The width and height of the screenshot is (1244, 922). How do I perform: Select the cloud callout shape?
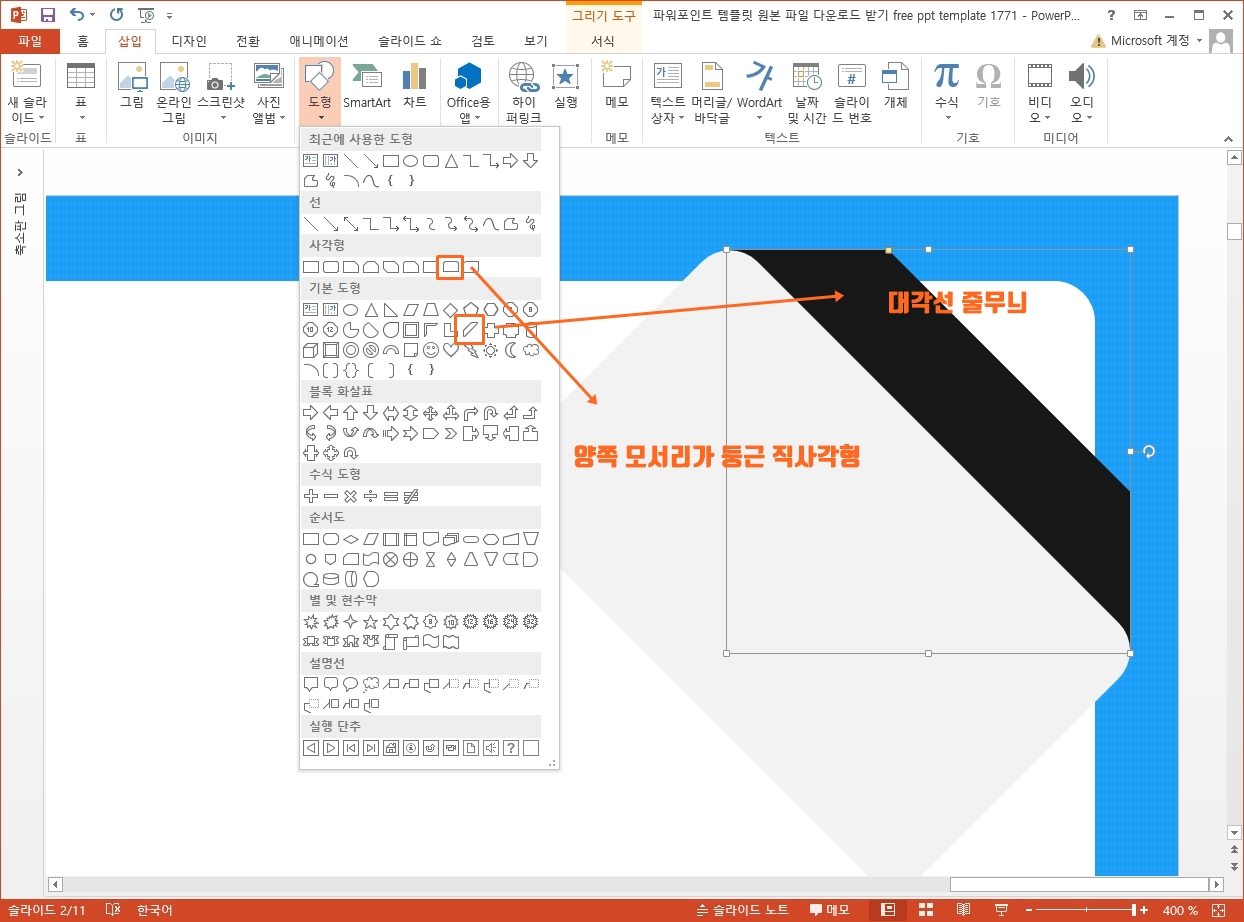pyautogui.click(x=371, y=685)
